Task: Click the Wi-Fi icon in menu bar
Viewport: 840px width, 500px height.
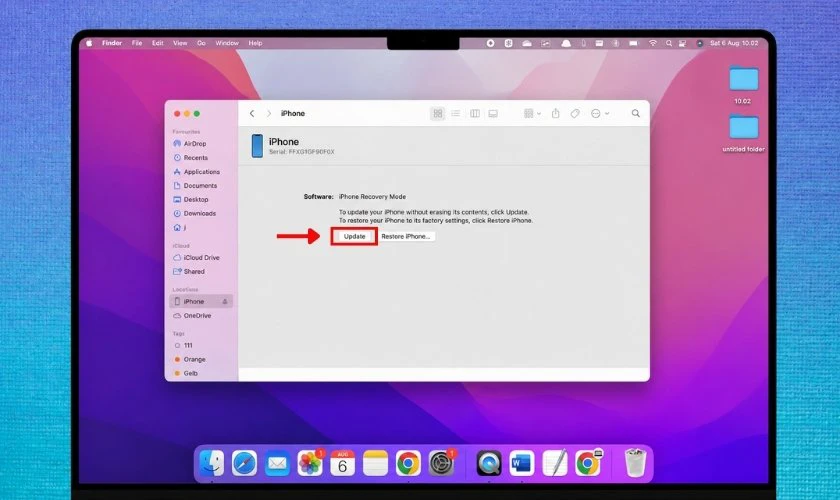Action: tap(652, 43)
